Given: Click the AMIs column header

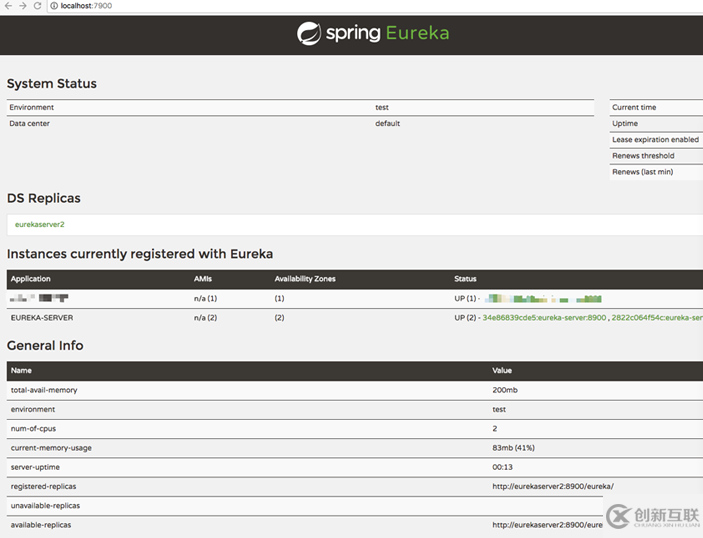Looking at the screenshot, I should click(203, 279).
